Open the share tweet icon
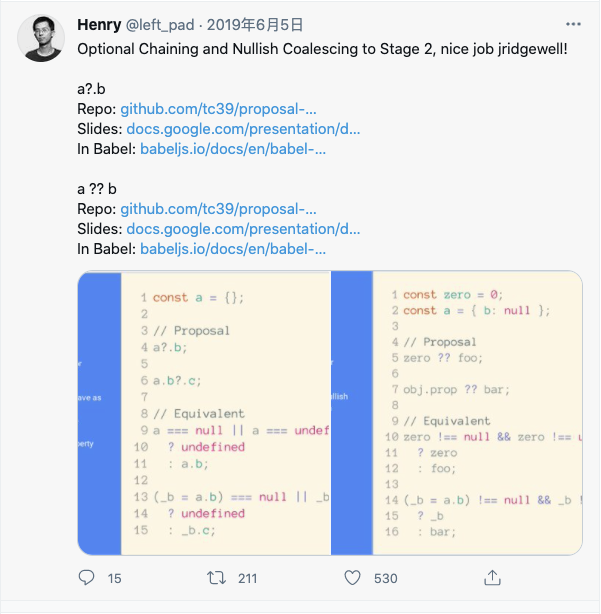Viewport: 601px width, 614px height. pyautogui.click(x=491, y=578)
